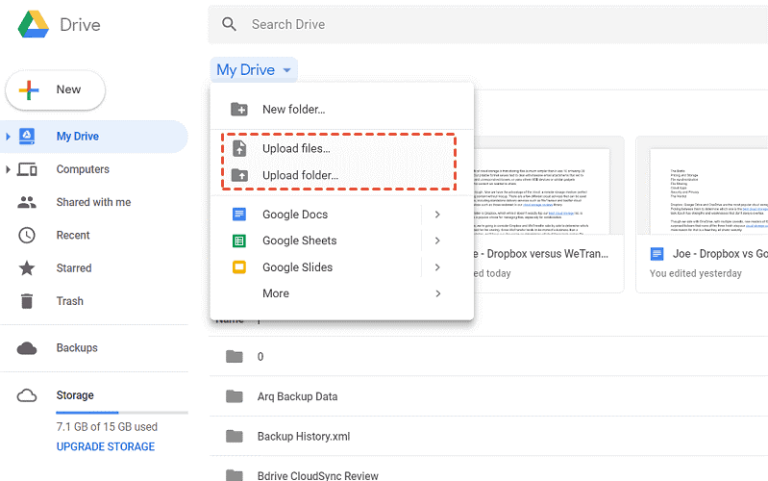Click You edited yesterday text
Screen dimensions: 768x481
696,273
